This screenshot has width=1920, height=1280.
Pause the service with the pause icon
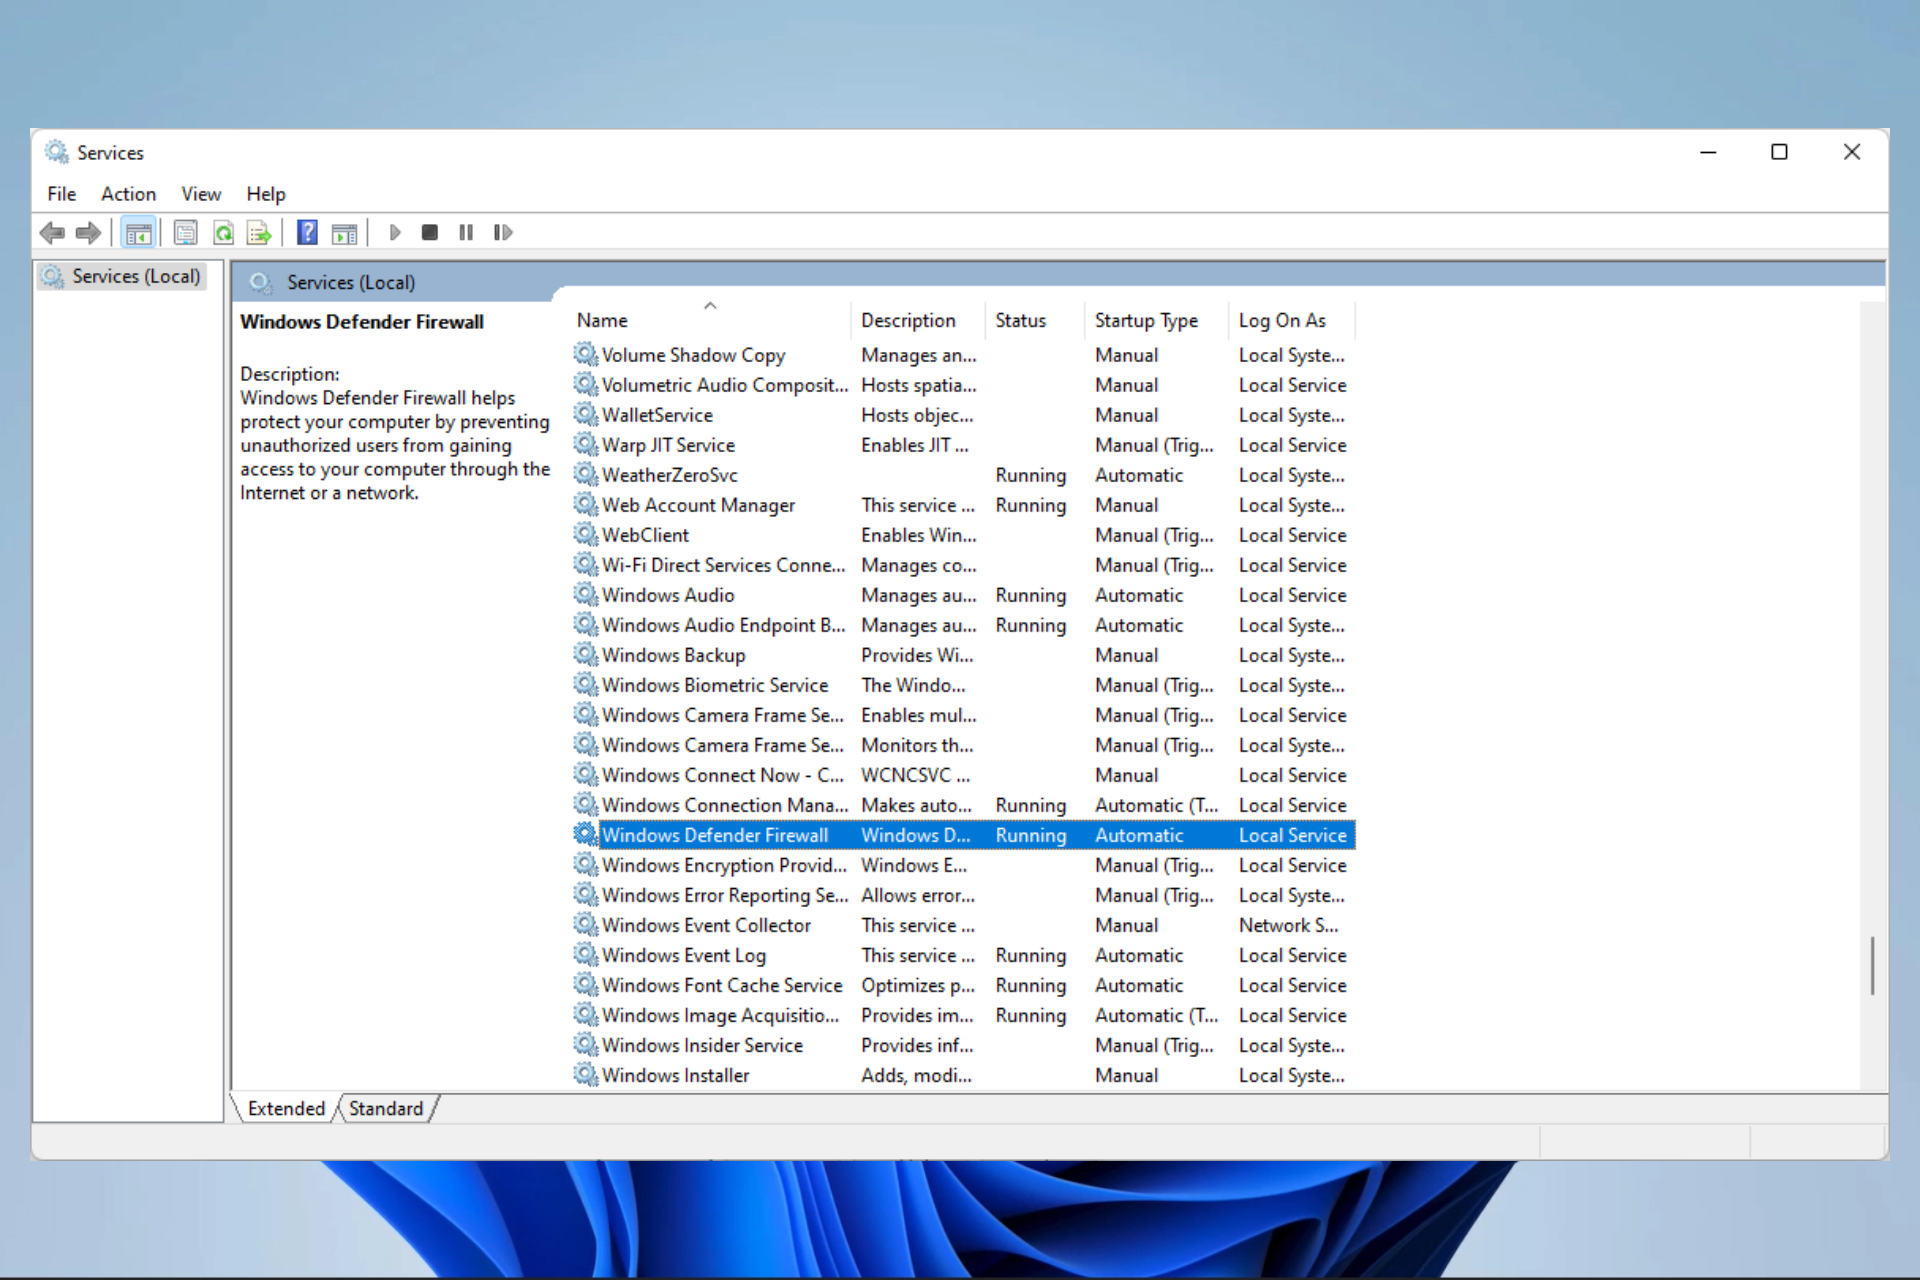tap(466, 233)
